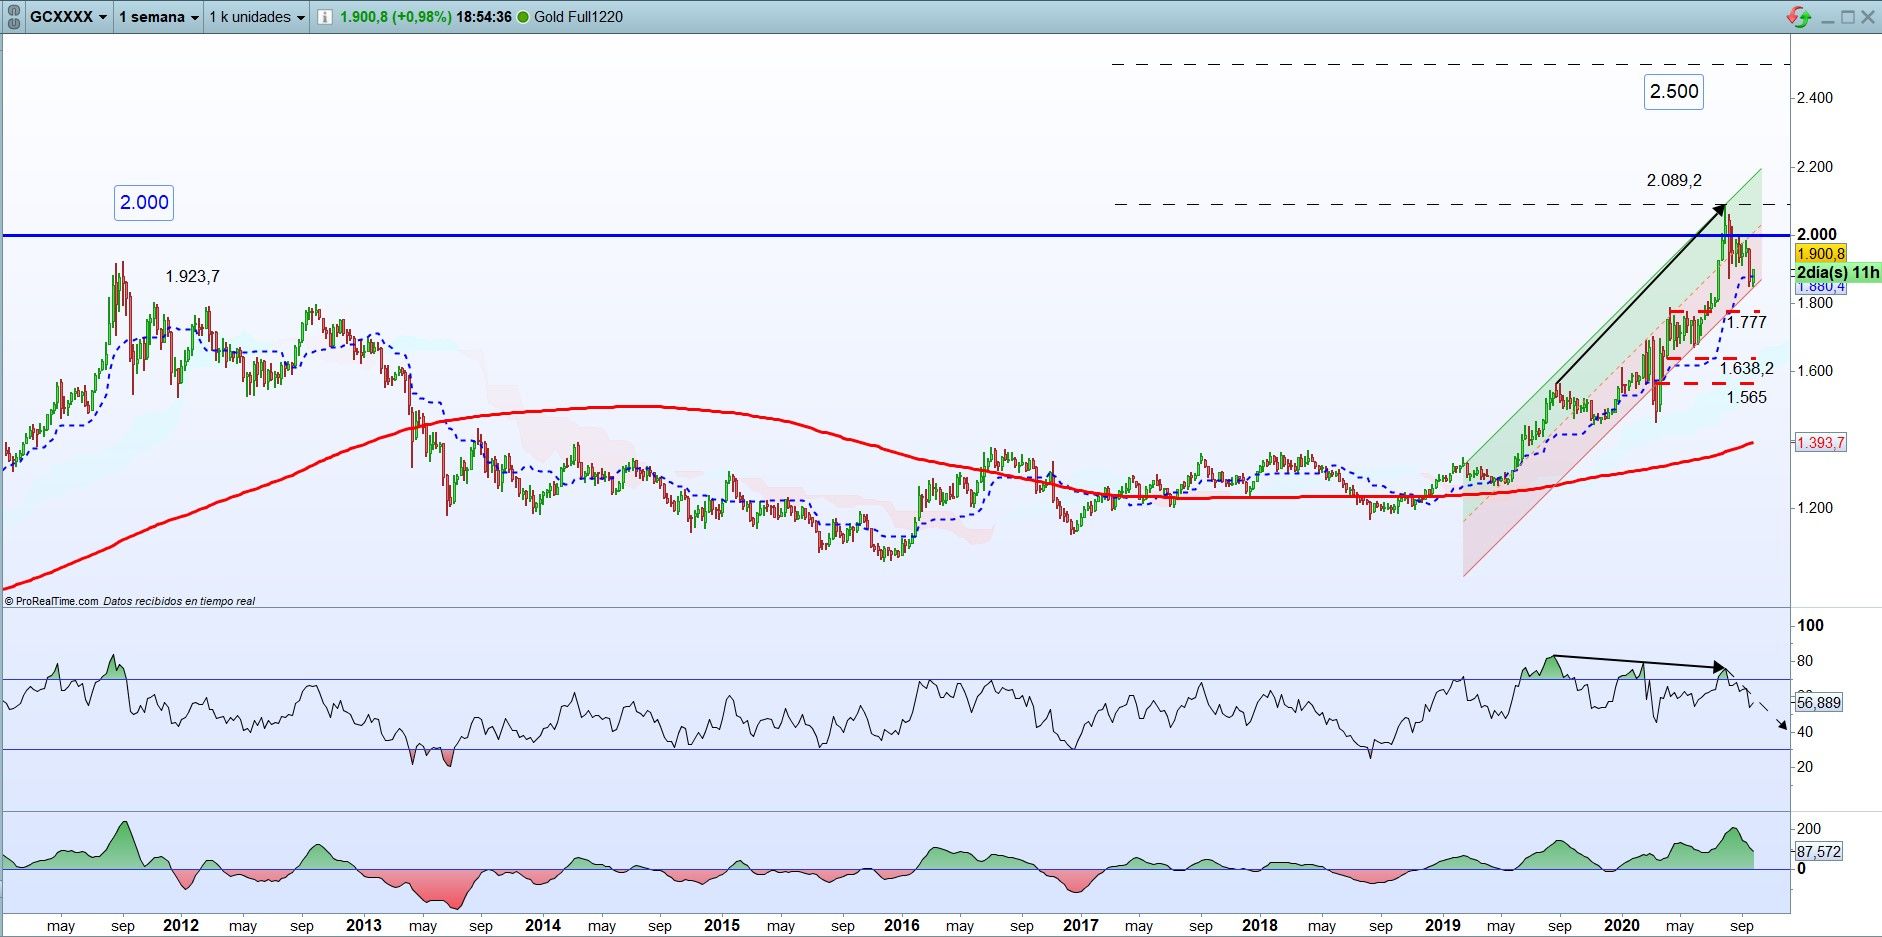Click the chart link icon left of GCXXXX
Image resolution: width=1882 pixels, height=937 pixels.
[x=14, y=17]
